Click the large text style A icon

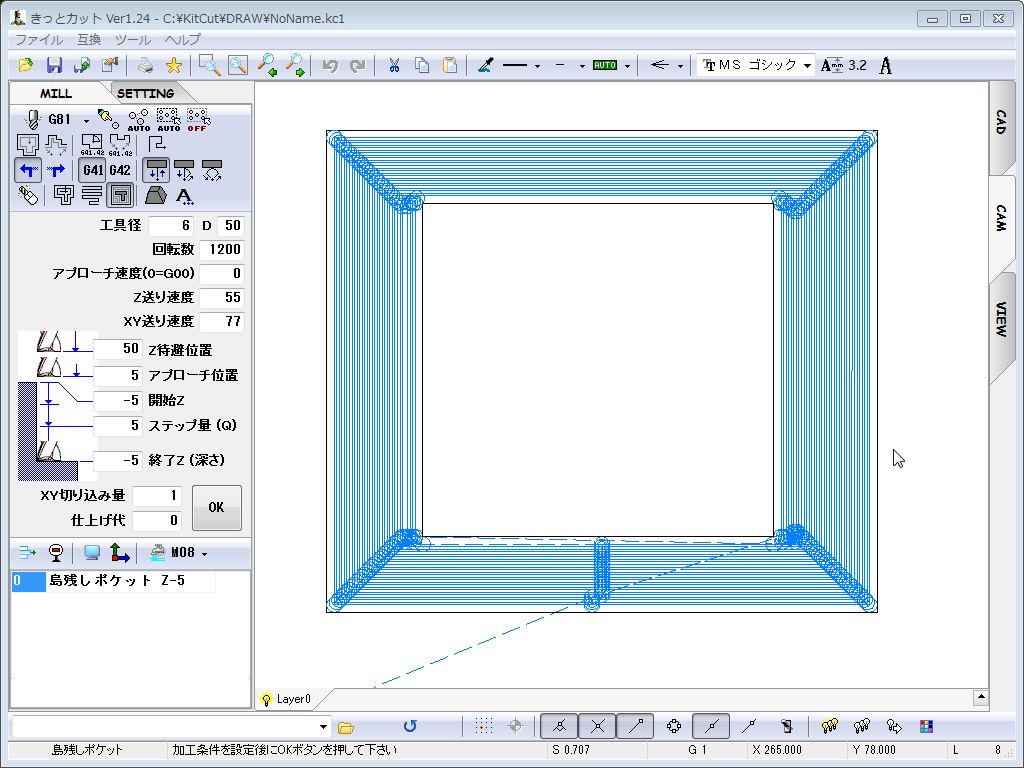(886, 65)
